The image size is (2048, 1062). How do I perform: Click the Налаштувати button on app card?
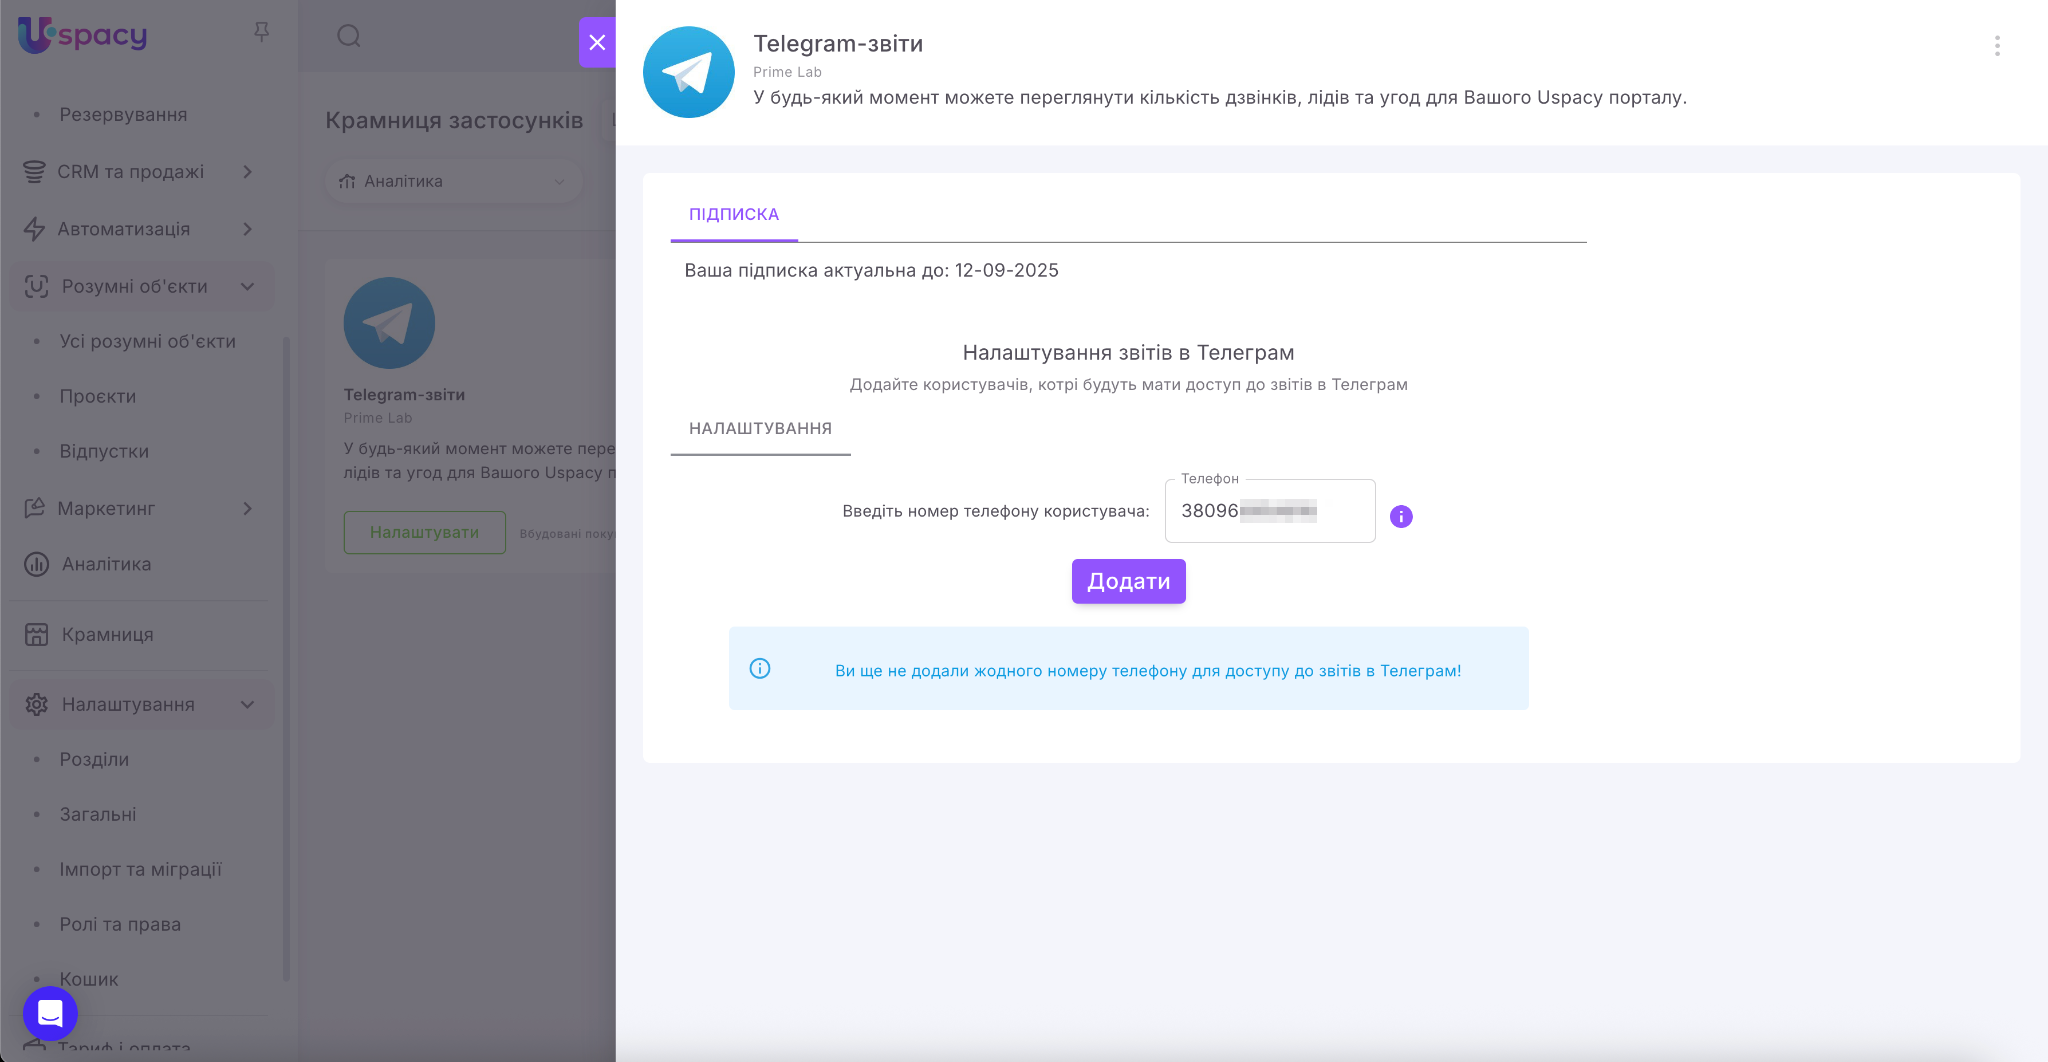[x=424, y=532]
